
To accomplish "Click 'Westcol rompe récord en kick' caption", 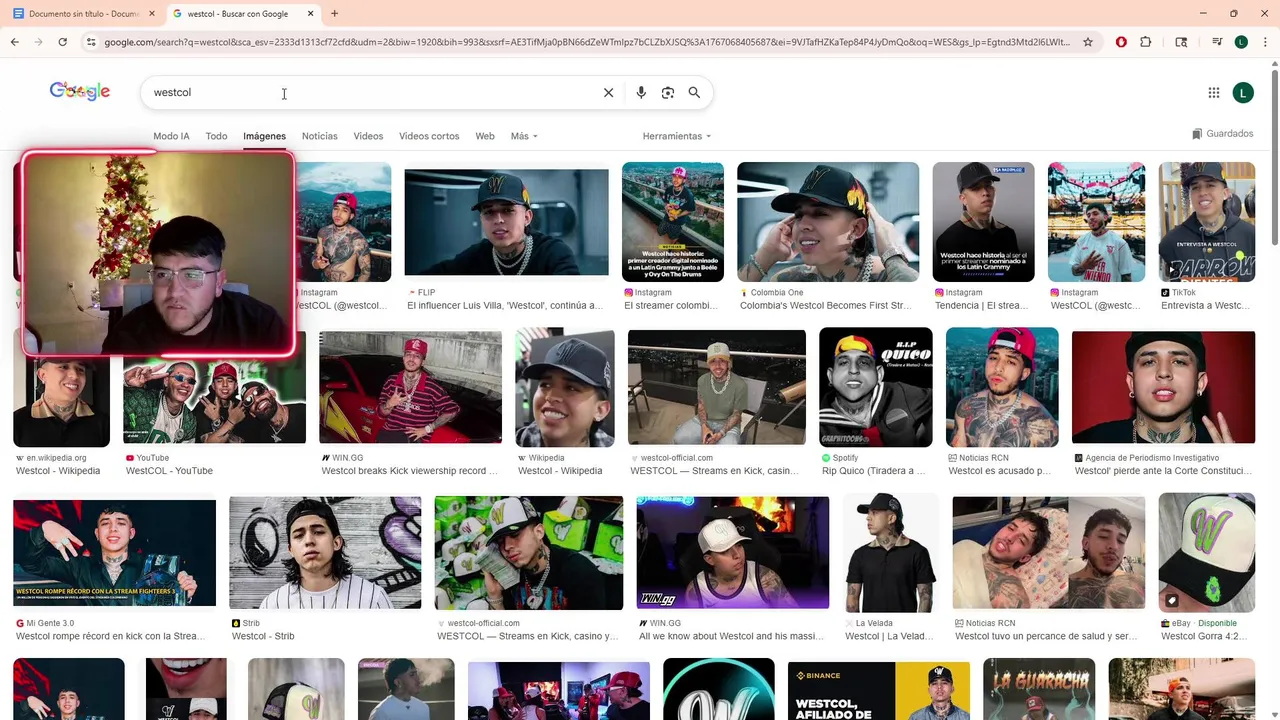I will 109,636.
